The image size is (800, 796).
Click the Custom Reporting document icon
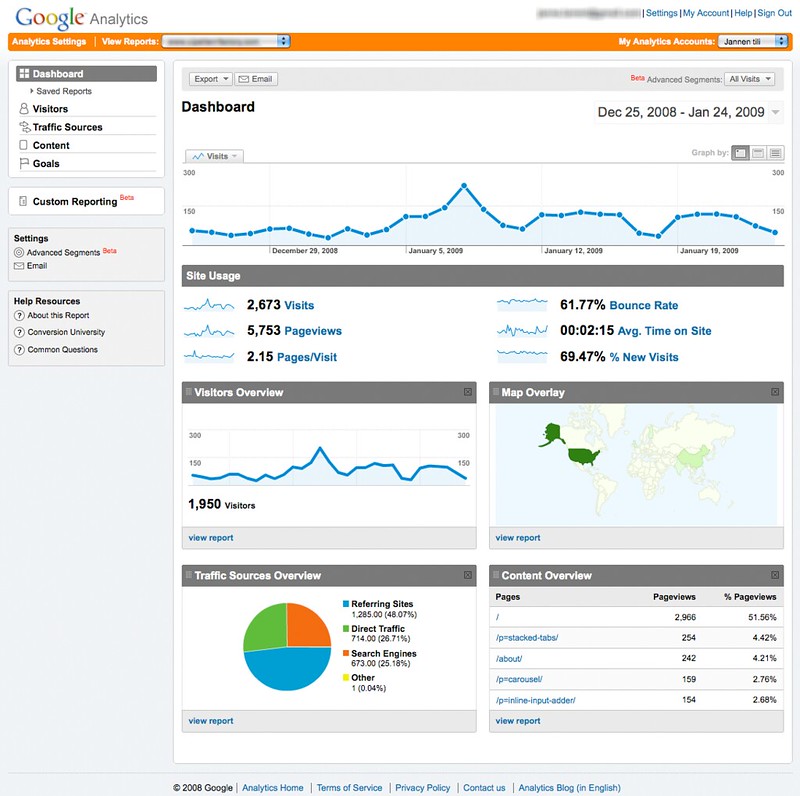pyautogui.click(x=22, y=201)
